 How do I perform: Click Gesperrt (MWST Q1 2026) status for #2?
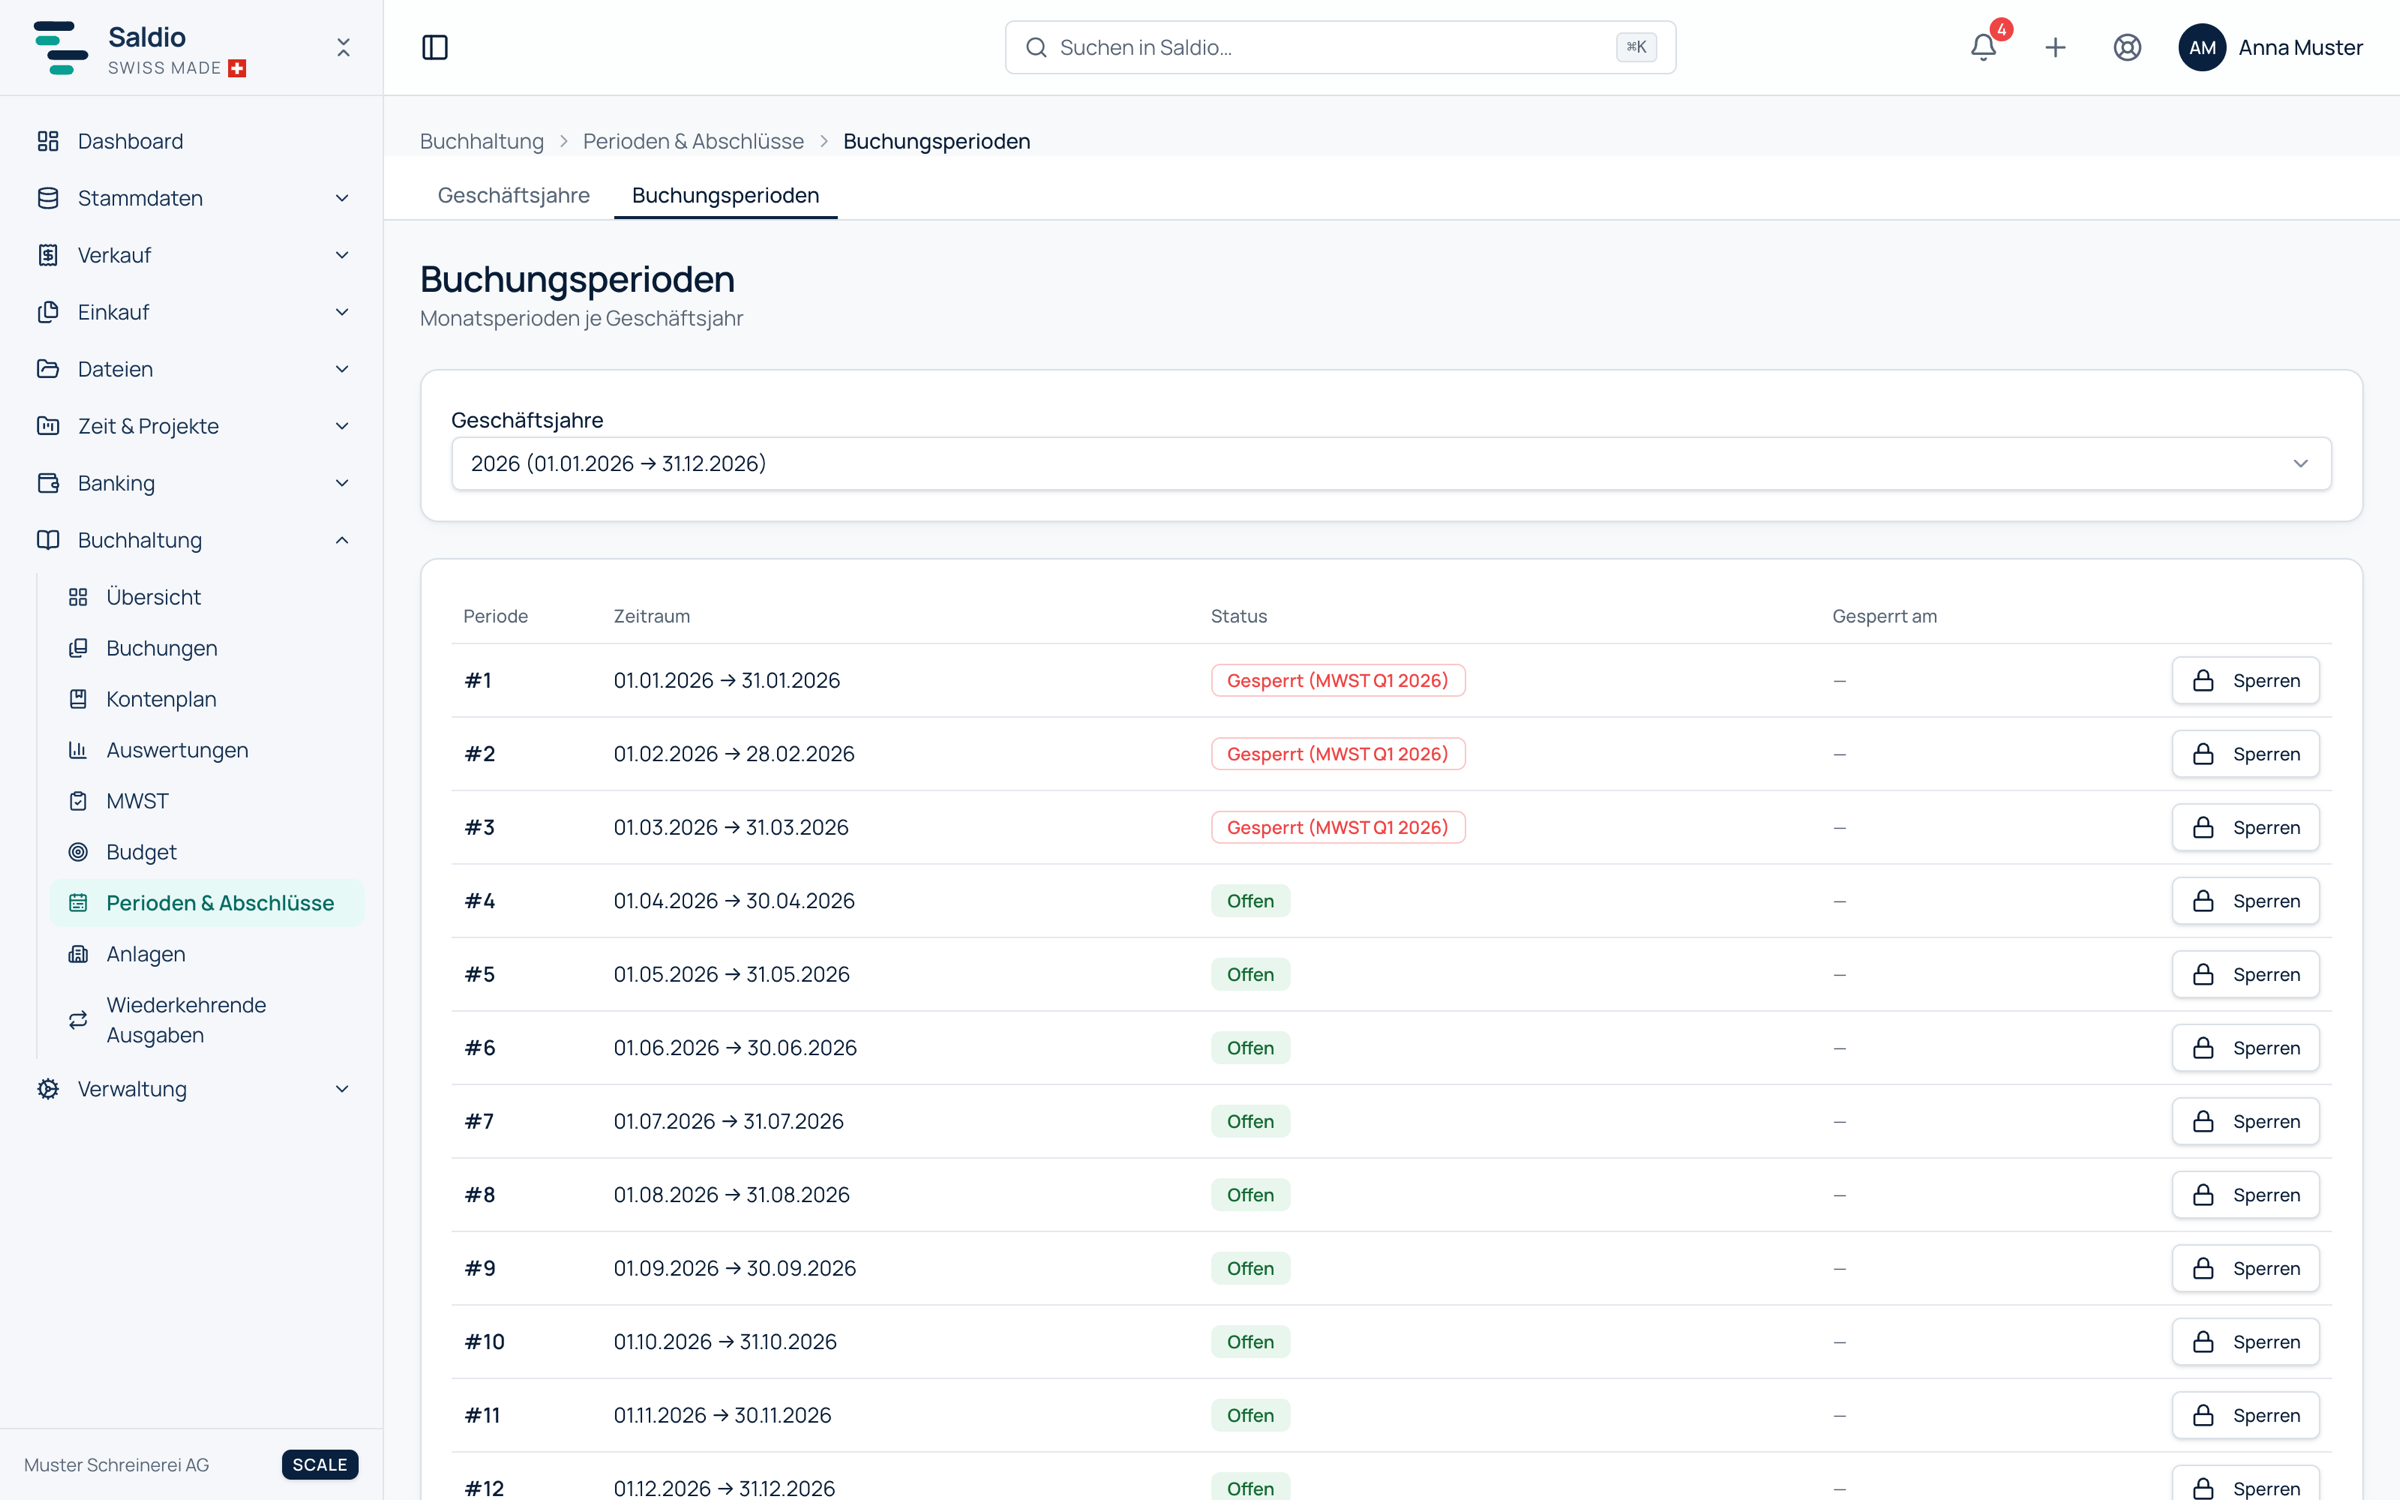click(x=1338, y=754)
